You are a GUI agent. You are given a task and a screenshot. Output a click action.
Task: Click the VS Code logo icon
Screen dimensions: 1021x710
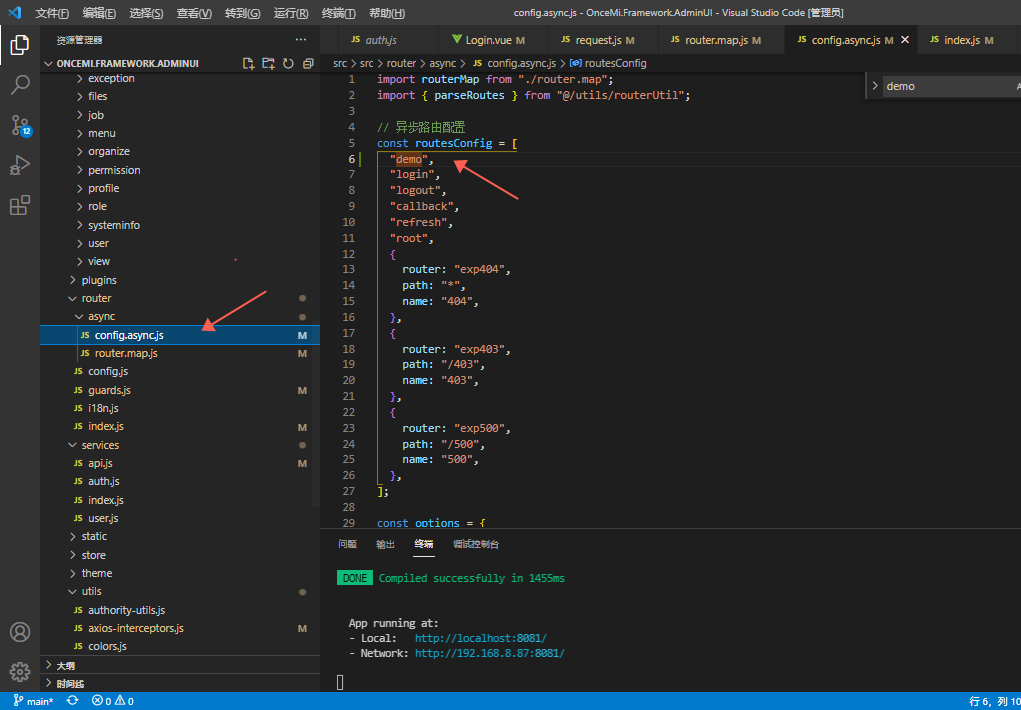pos(14,12)
